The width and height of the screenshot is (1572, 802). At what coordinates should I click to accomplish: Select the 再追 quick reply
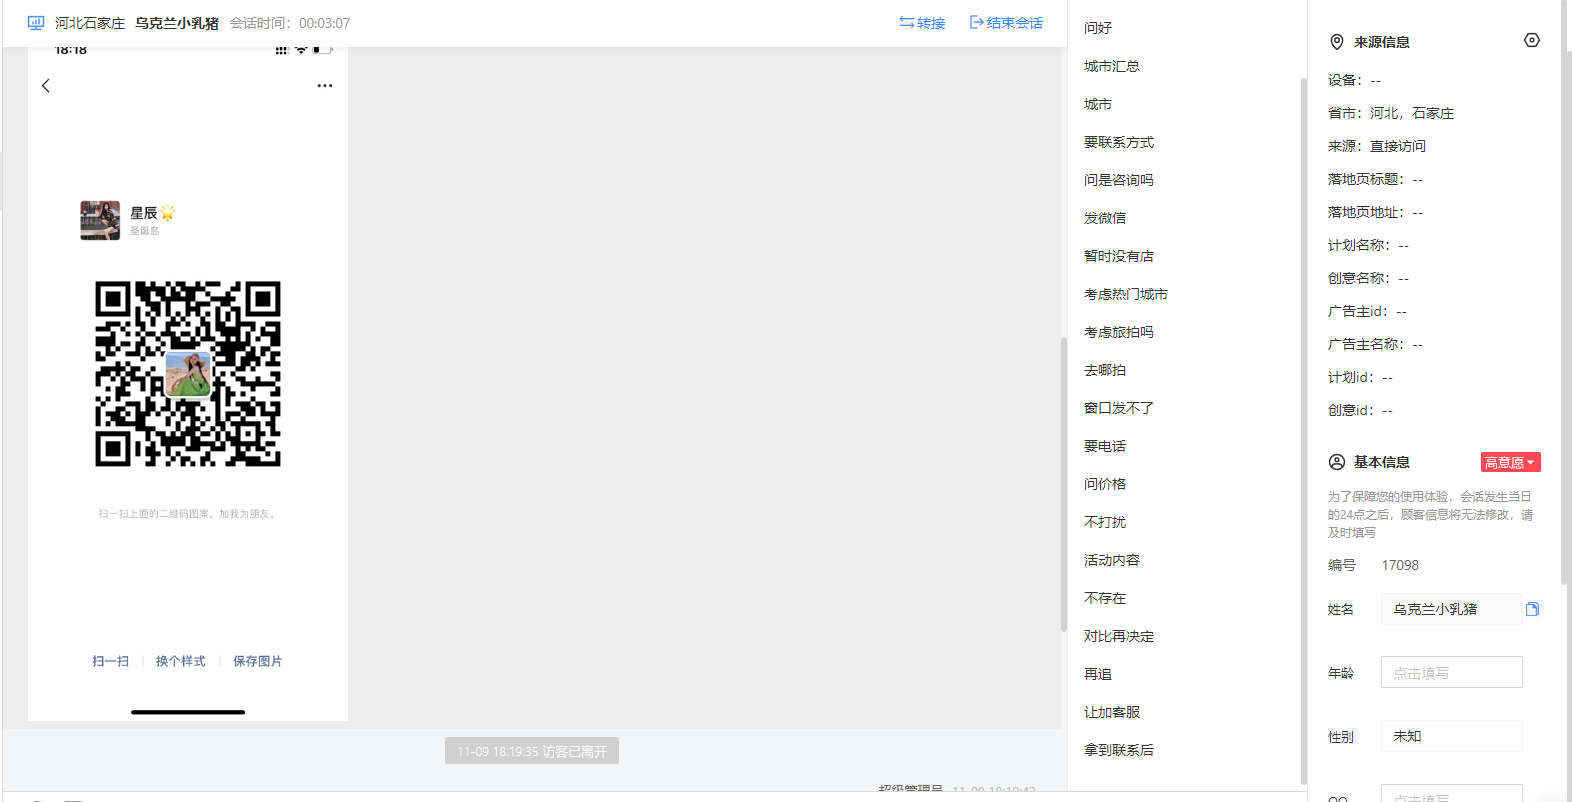[x=1098, y=674]
